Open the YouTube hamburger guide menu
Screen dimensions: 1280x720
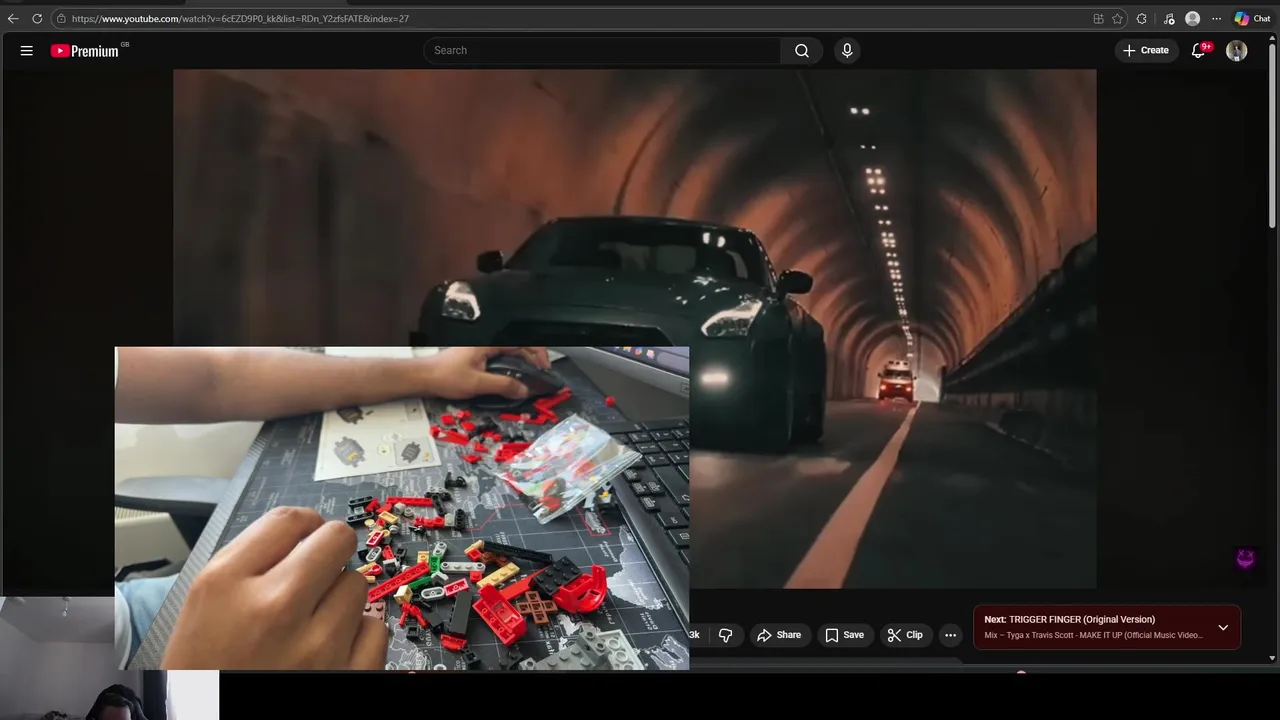pyautogui.click(x=27, y=50)
